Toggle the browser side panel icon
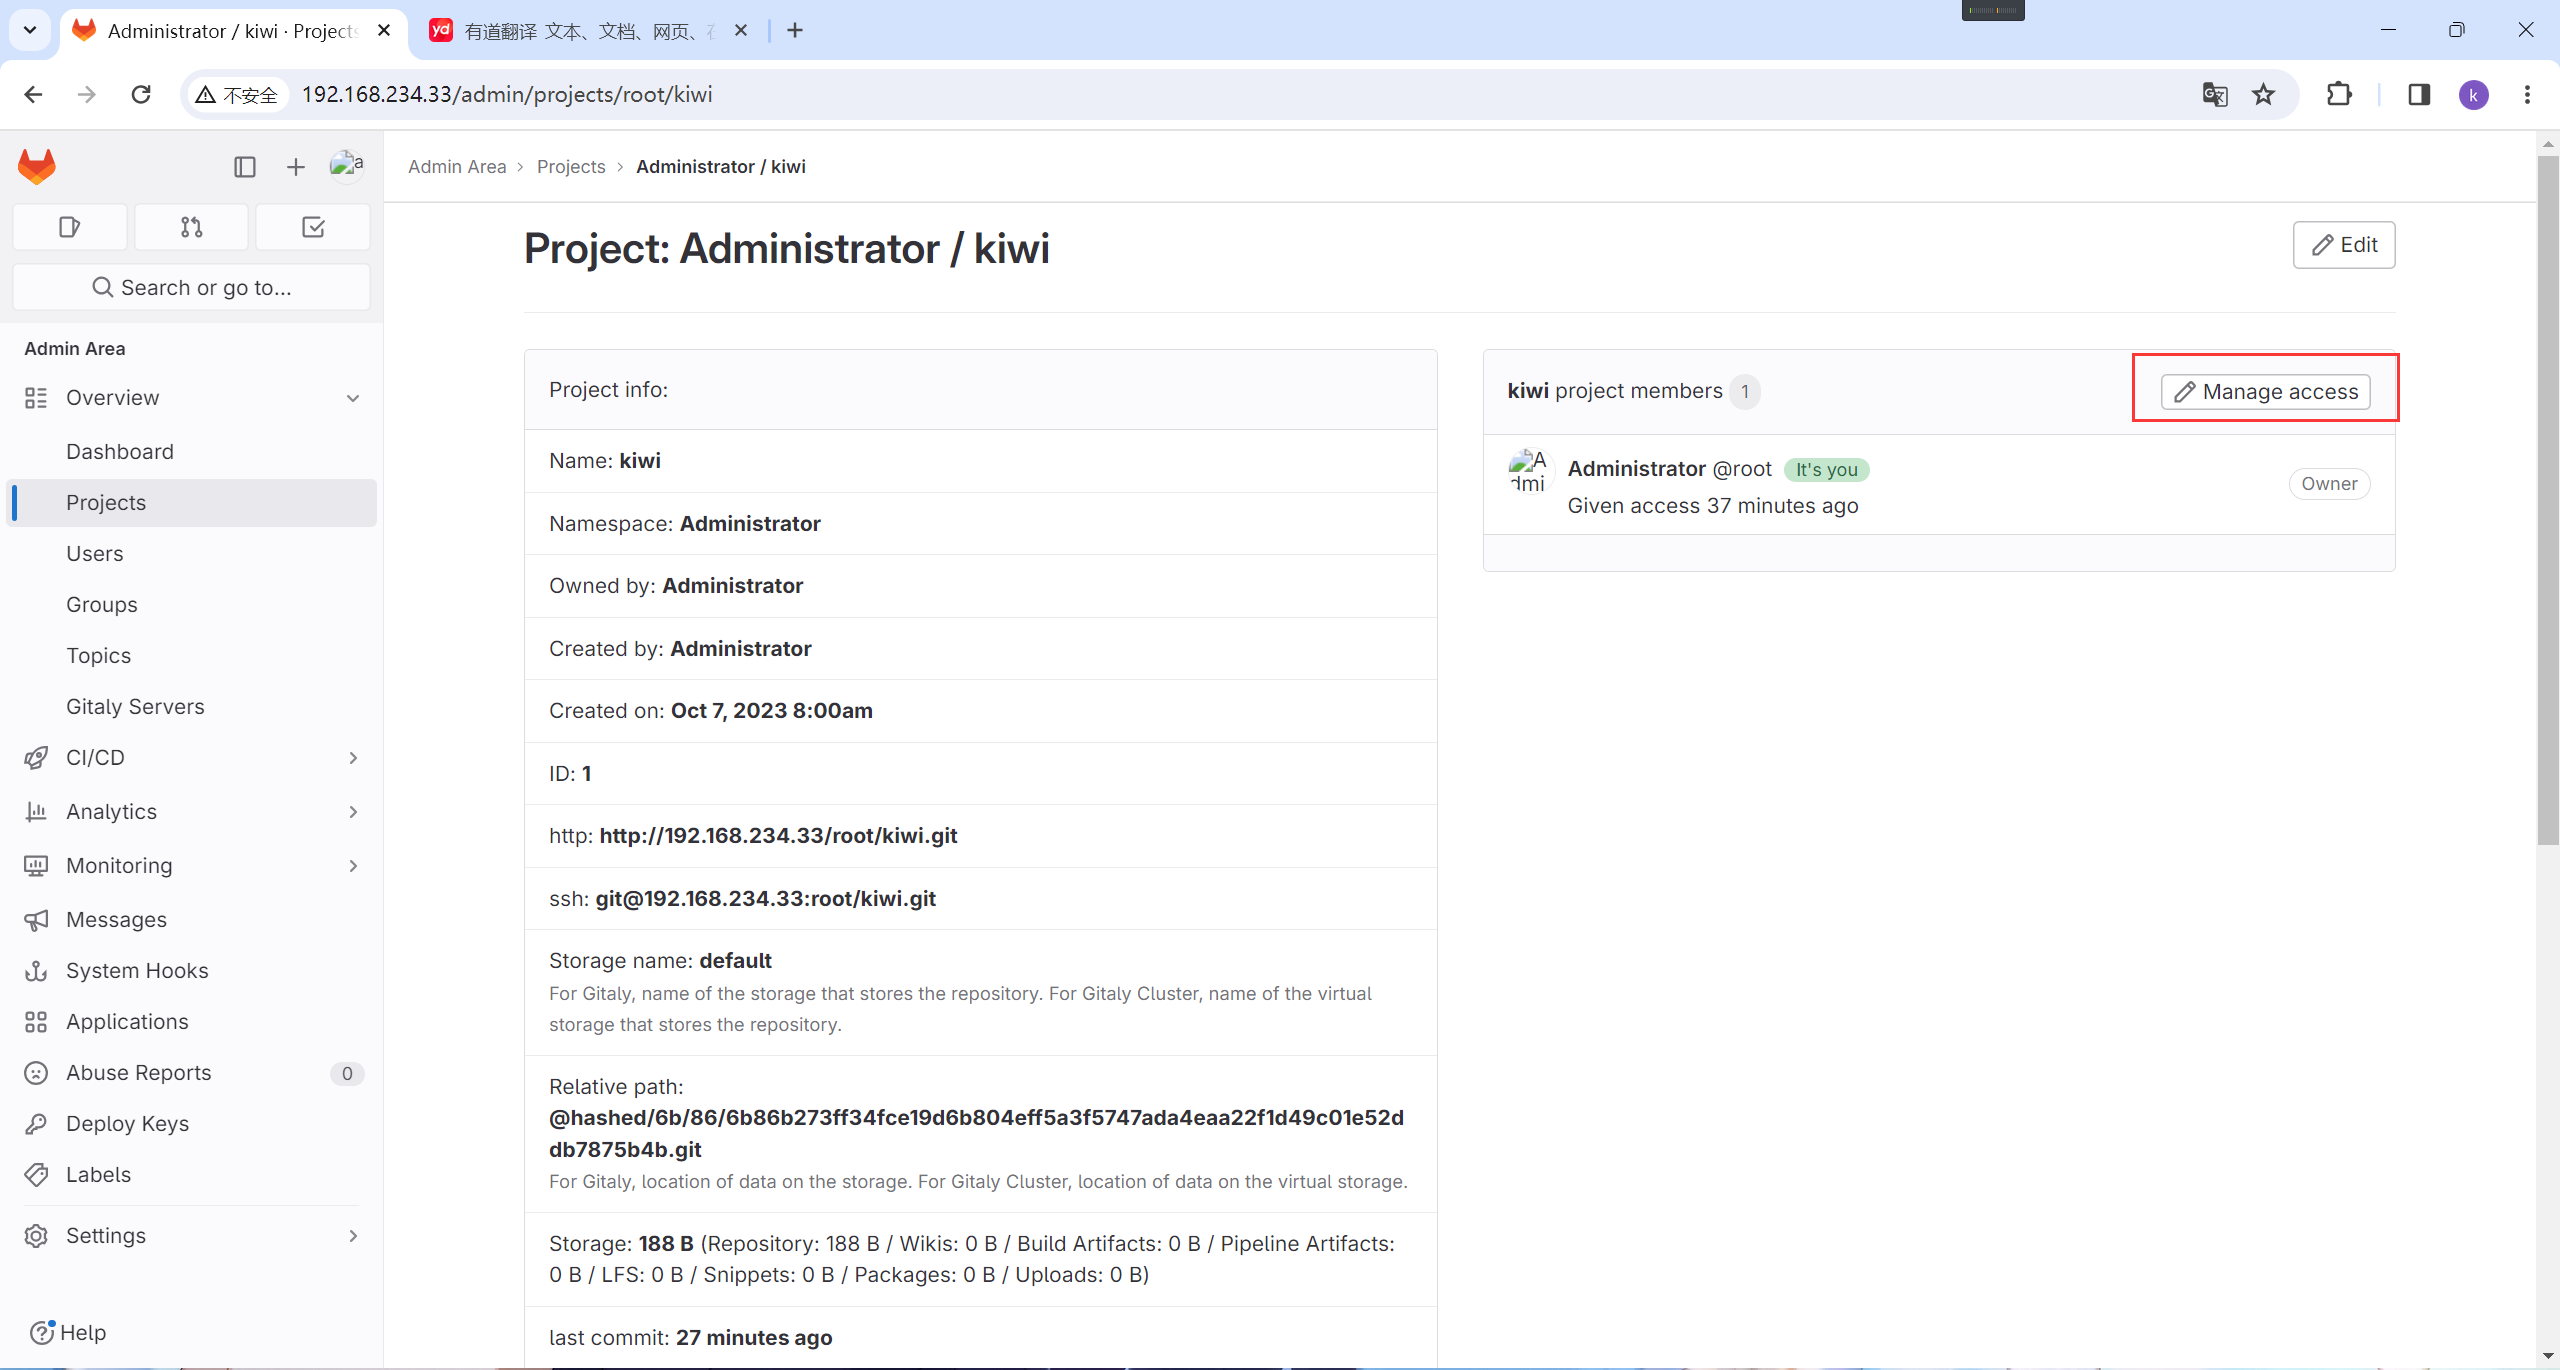This screenshot has height=1370, width=2560. 2418,94
